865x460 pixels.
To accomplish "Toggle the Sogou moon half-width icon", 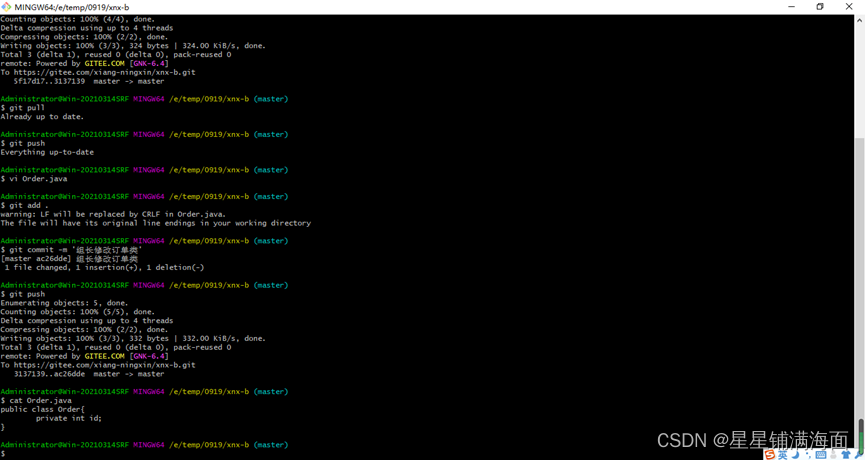I will (795, 454).
